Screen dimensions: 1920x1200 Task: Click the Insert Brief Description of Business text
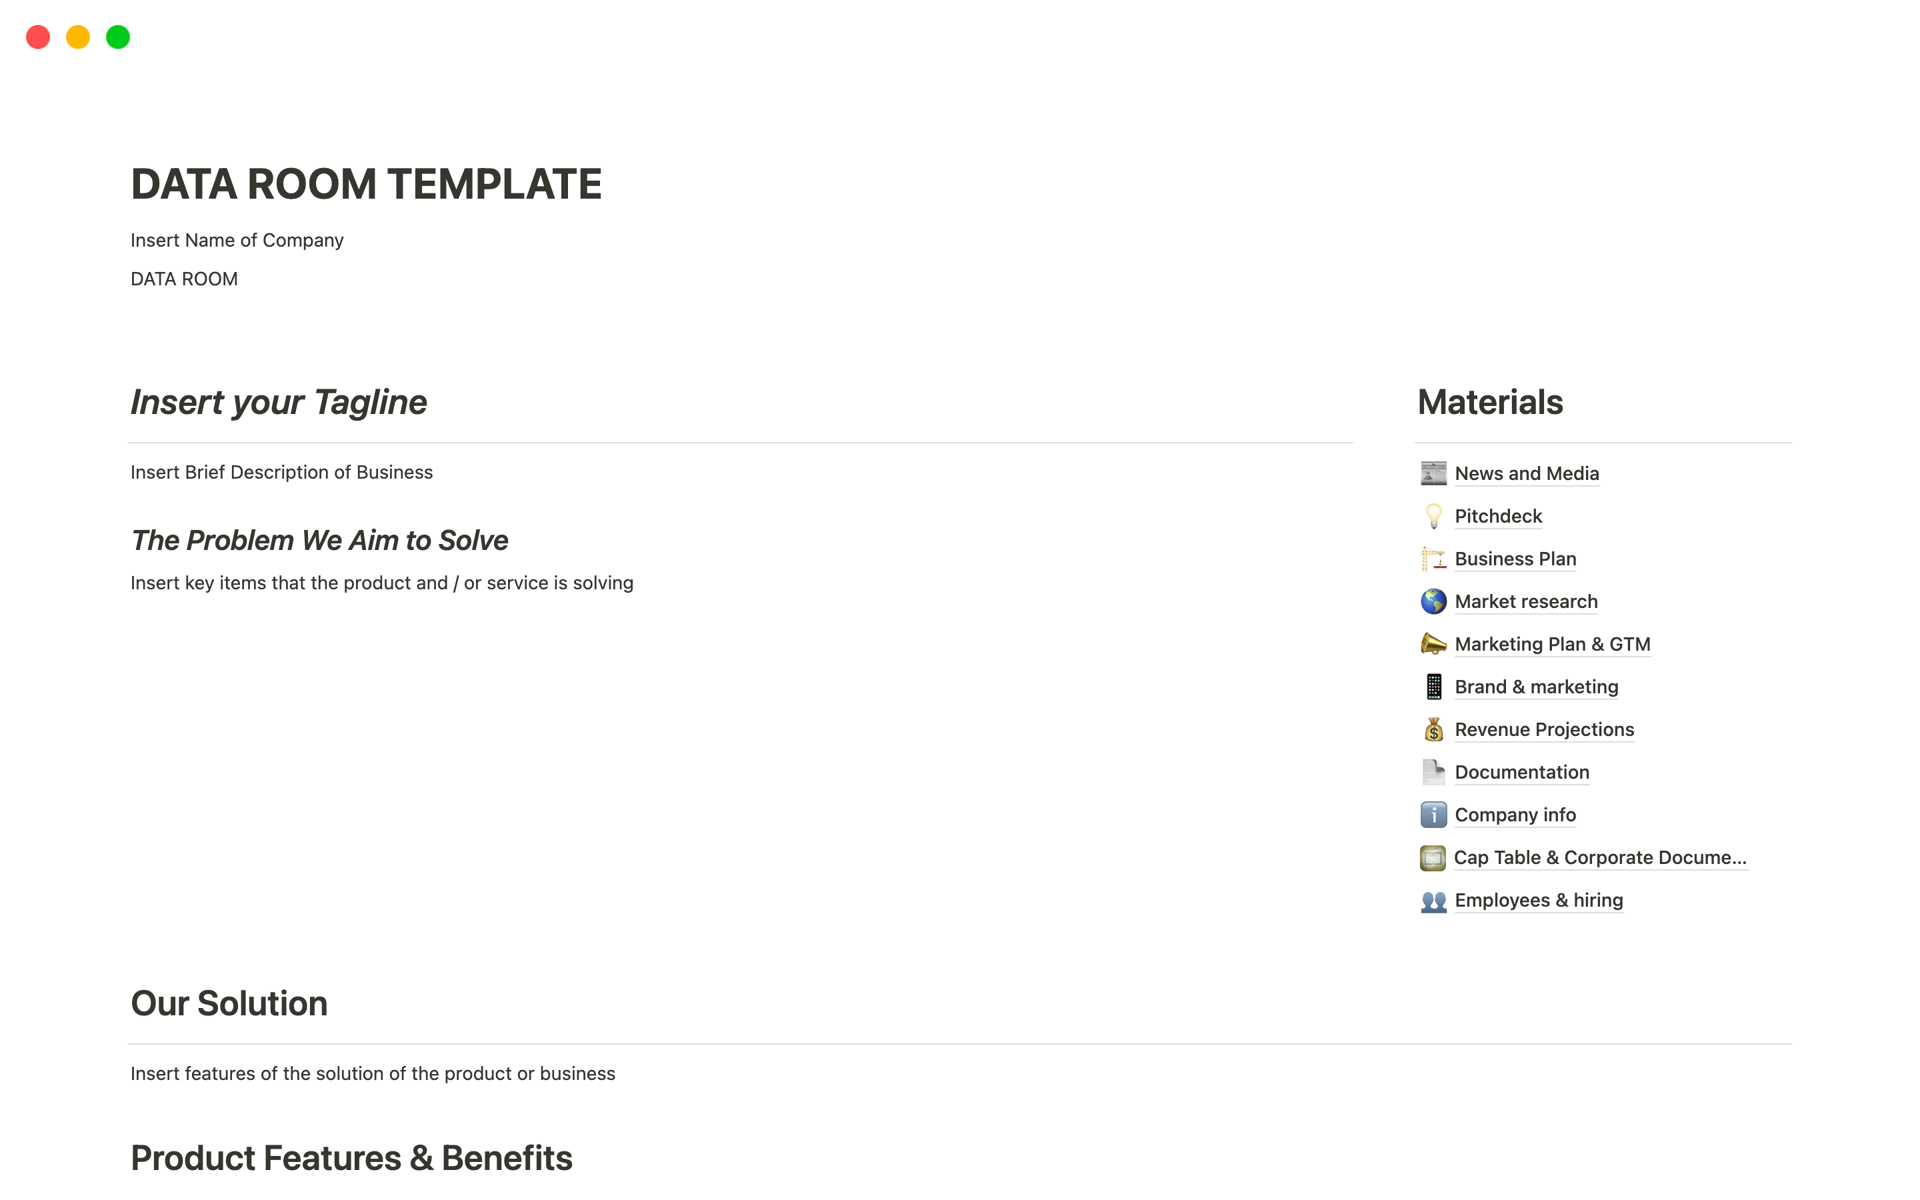pos(281,472)
